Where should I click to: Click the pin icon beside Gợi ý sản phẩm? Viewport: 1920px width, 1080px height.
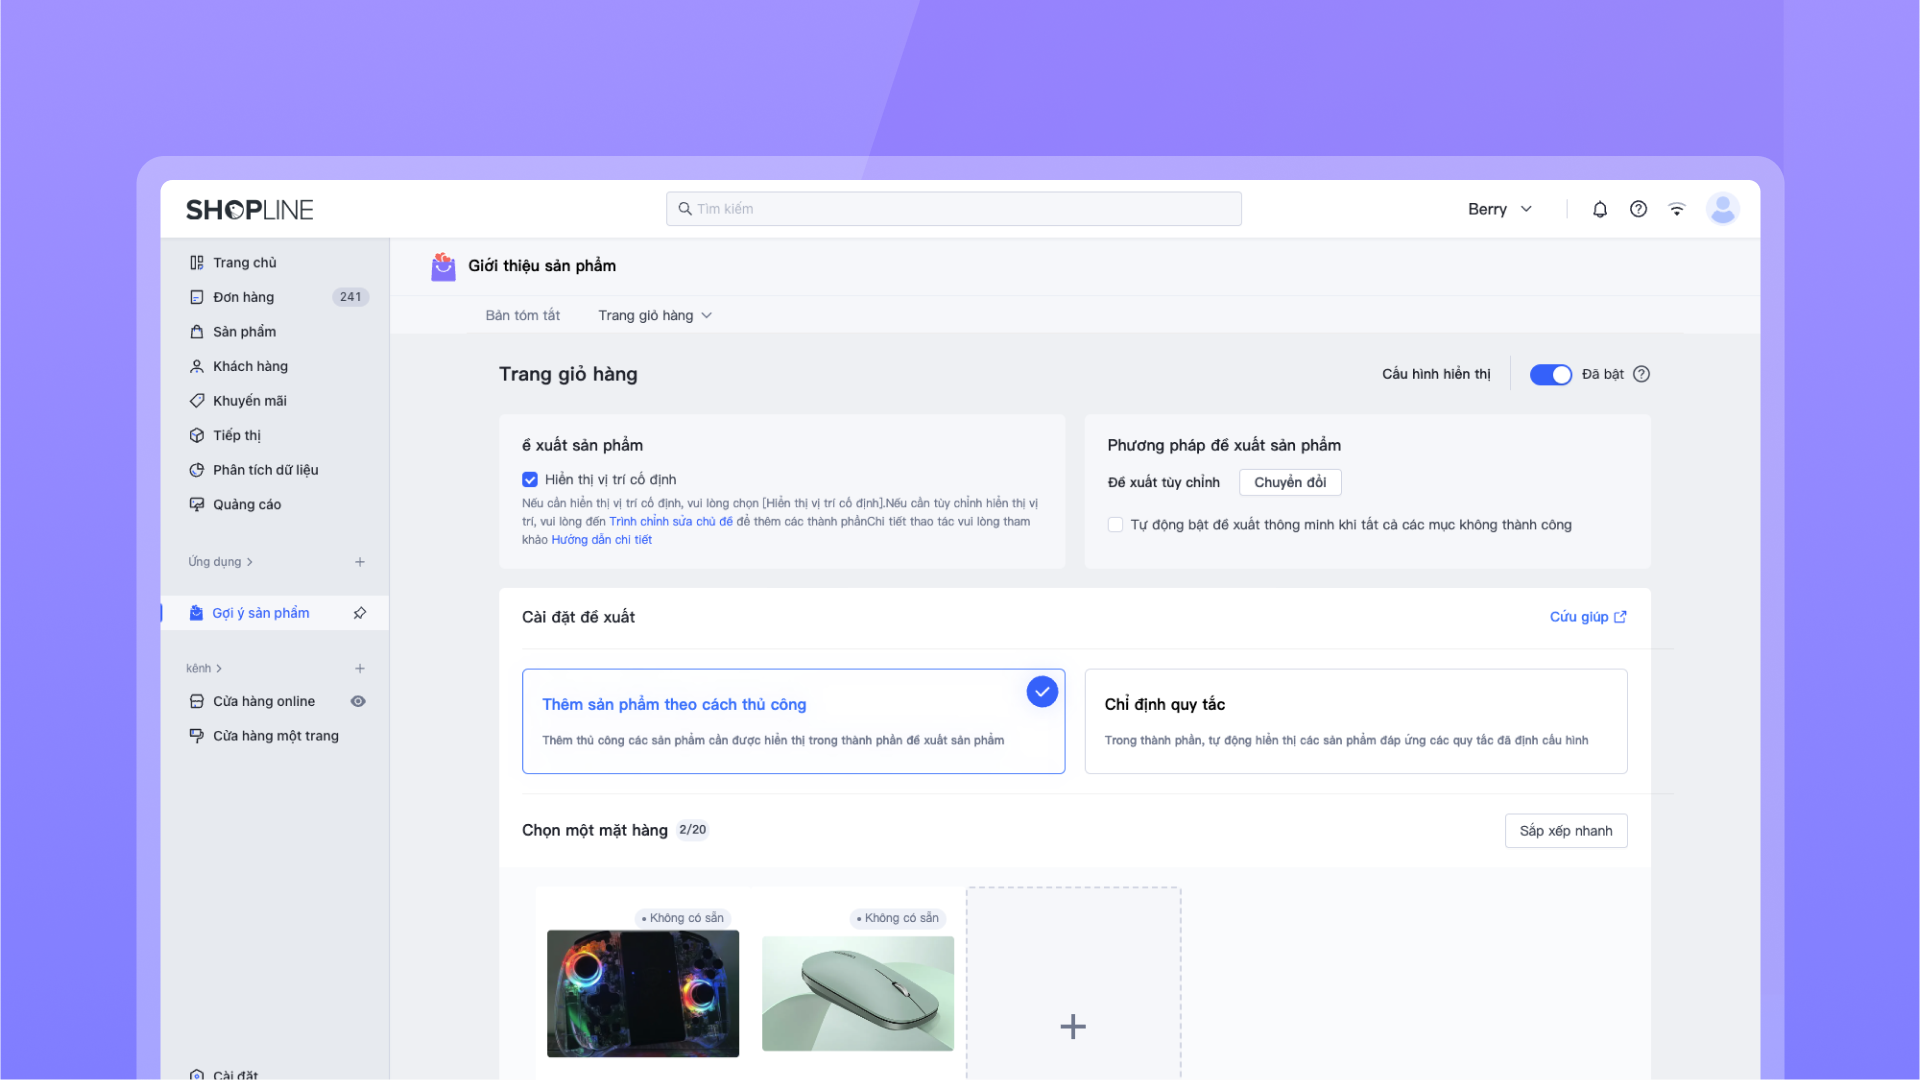click(x=360, y=613)
